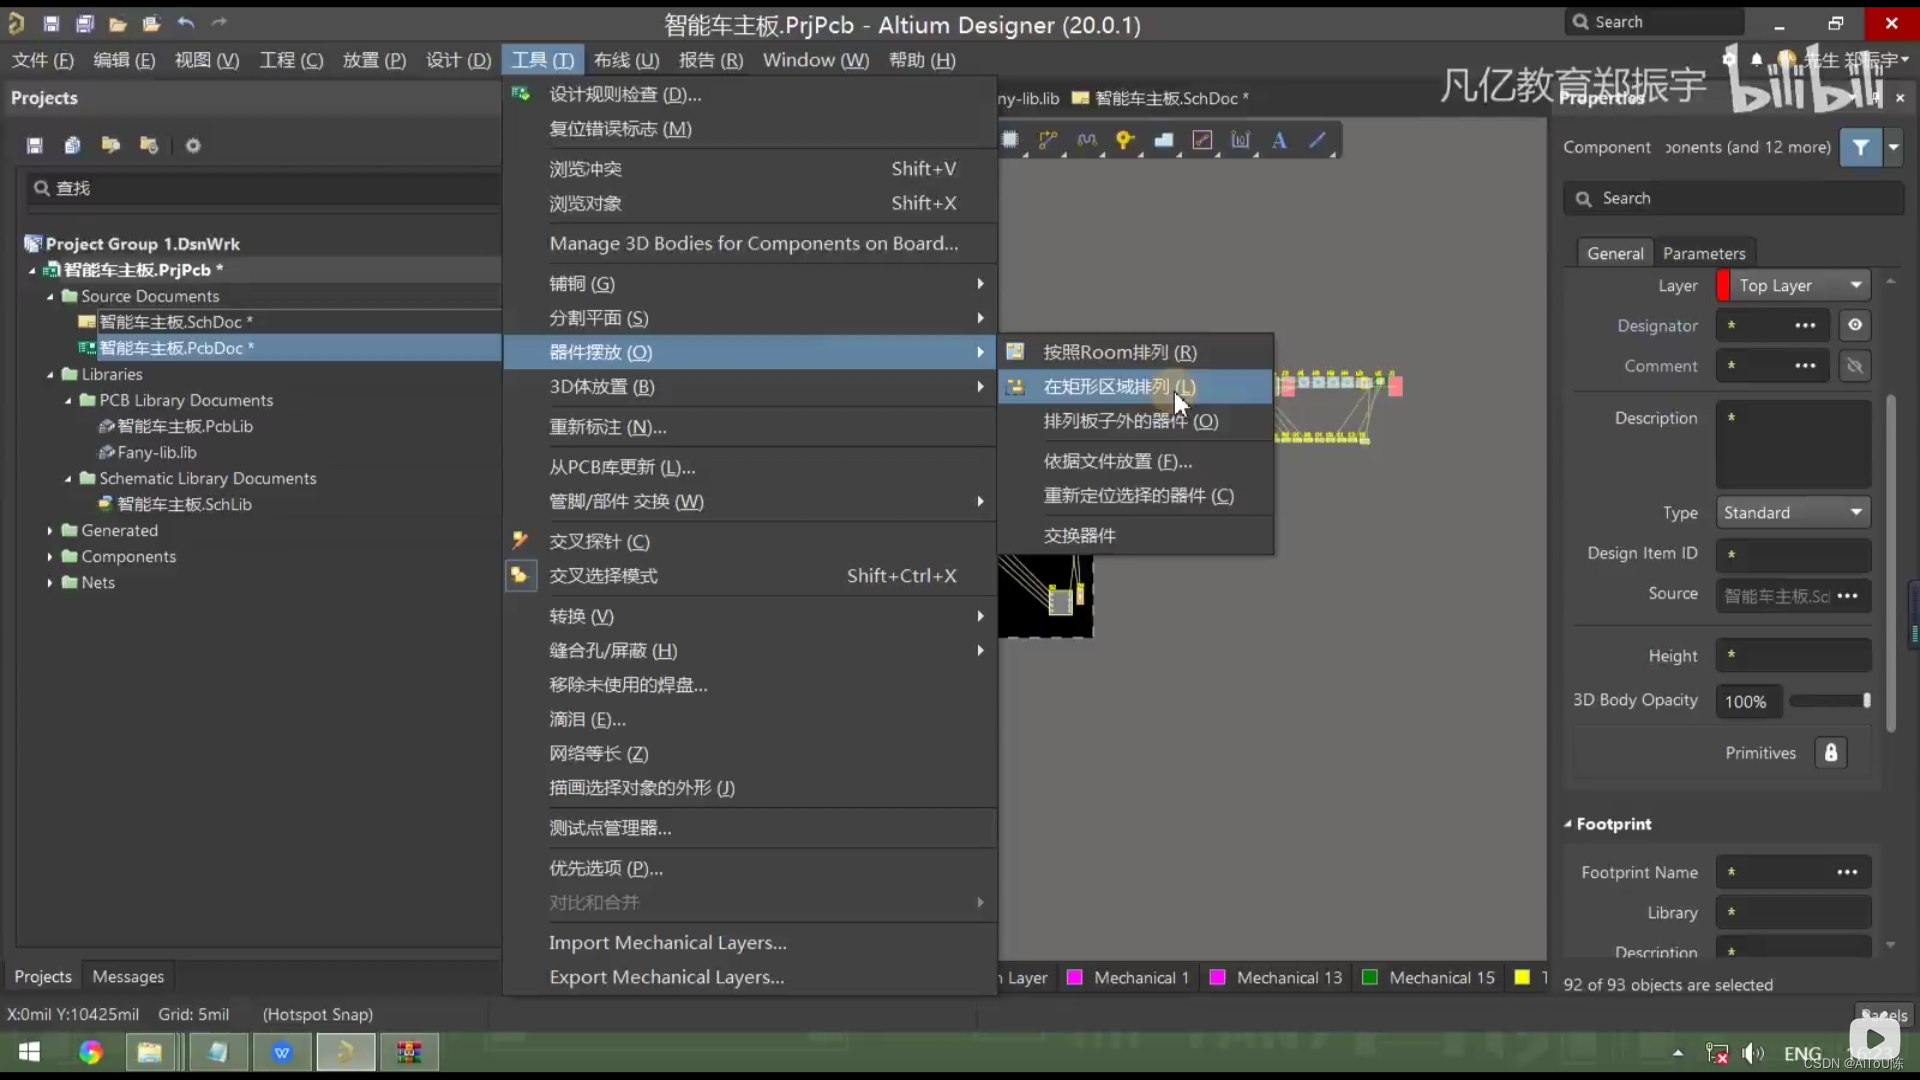Open Projects panel settings gear

(193, 146)
